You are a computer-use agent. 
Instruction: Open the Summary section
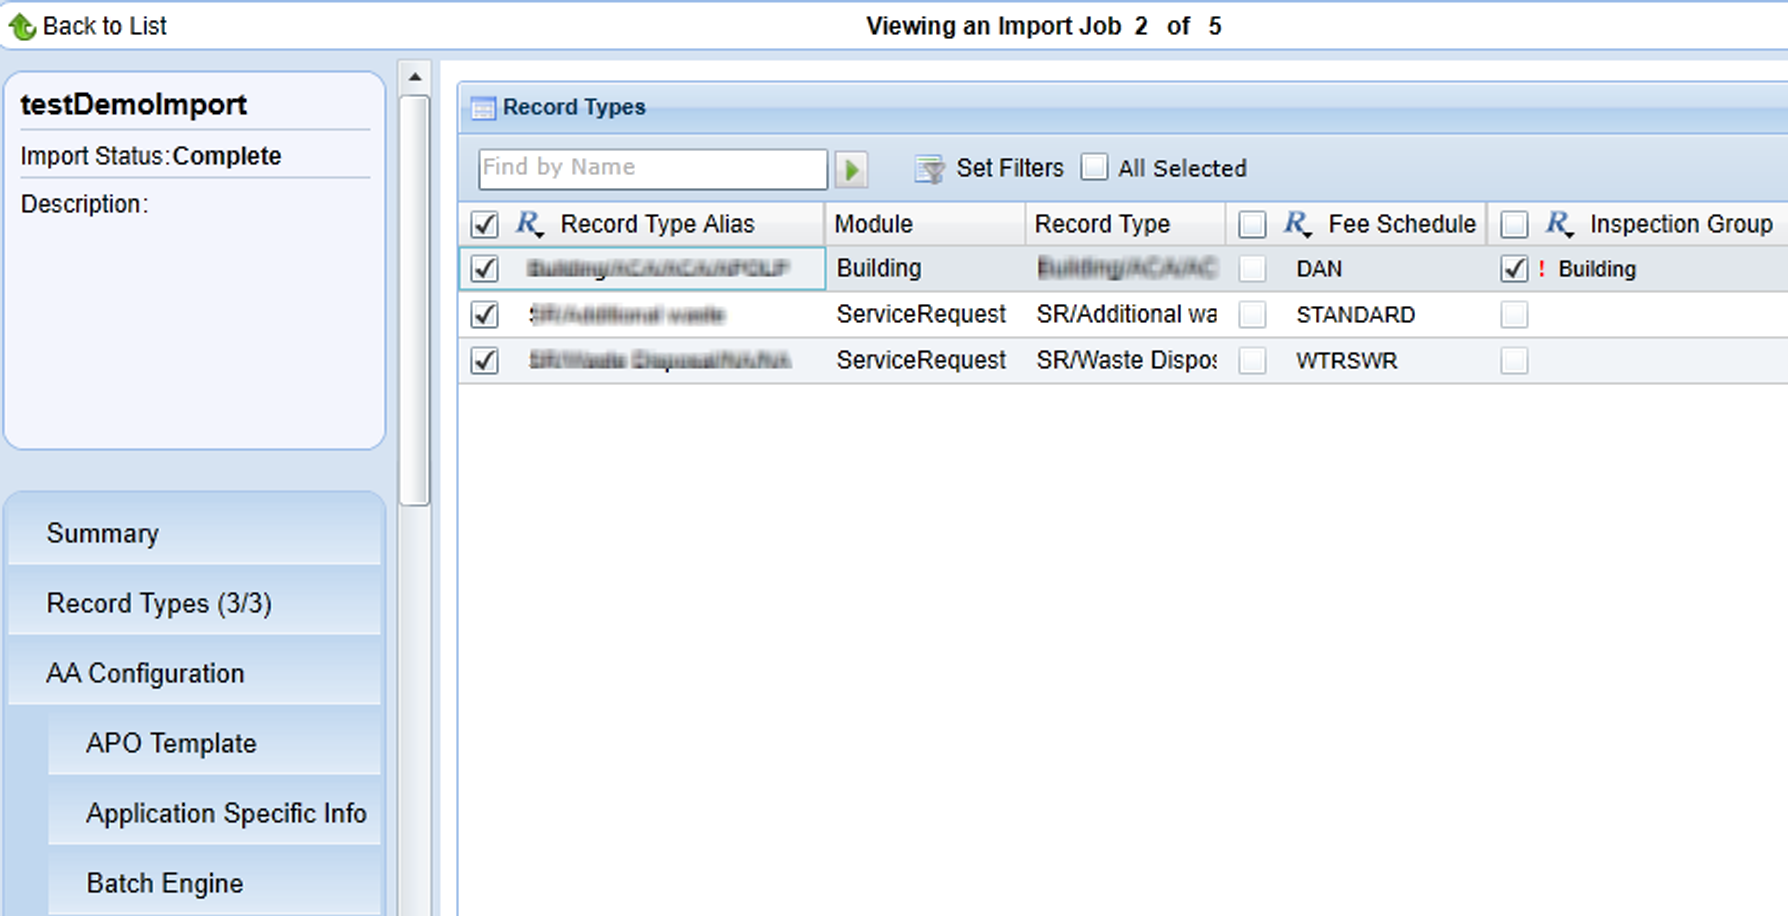pos(102,533)
